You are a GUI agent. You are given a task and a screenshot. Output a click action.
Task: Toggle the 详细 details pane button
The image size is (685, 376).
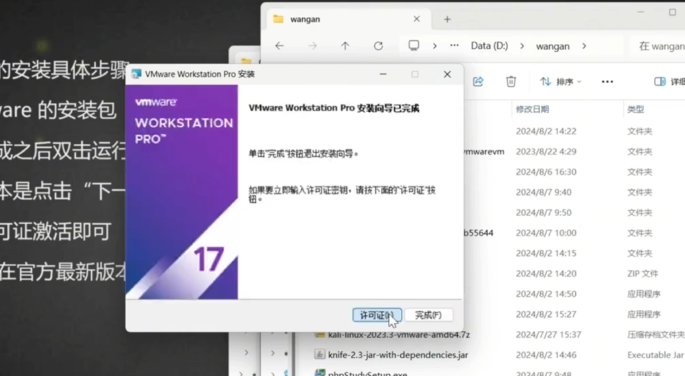click(669, 82)
